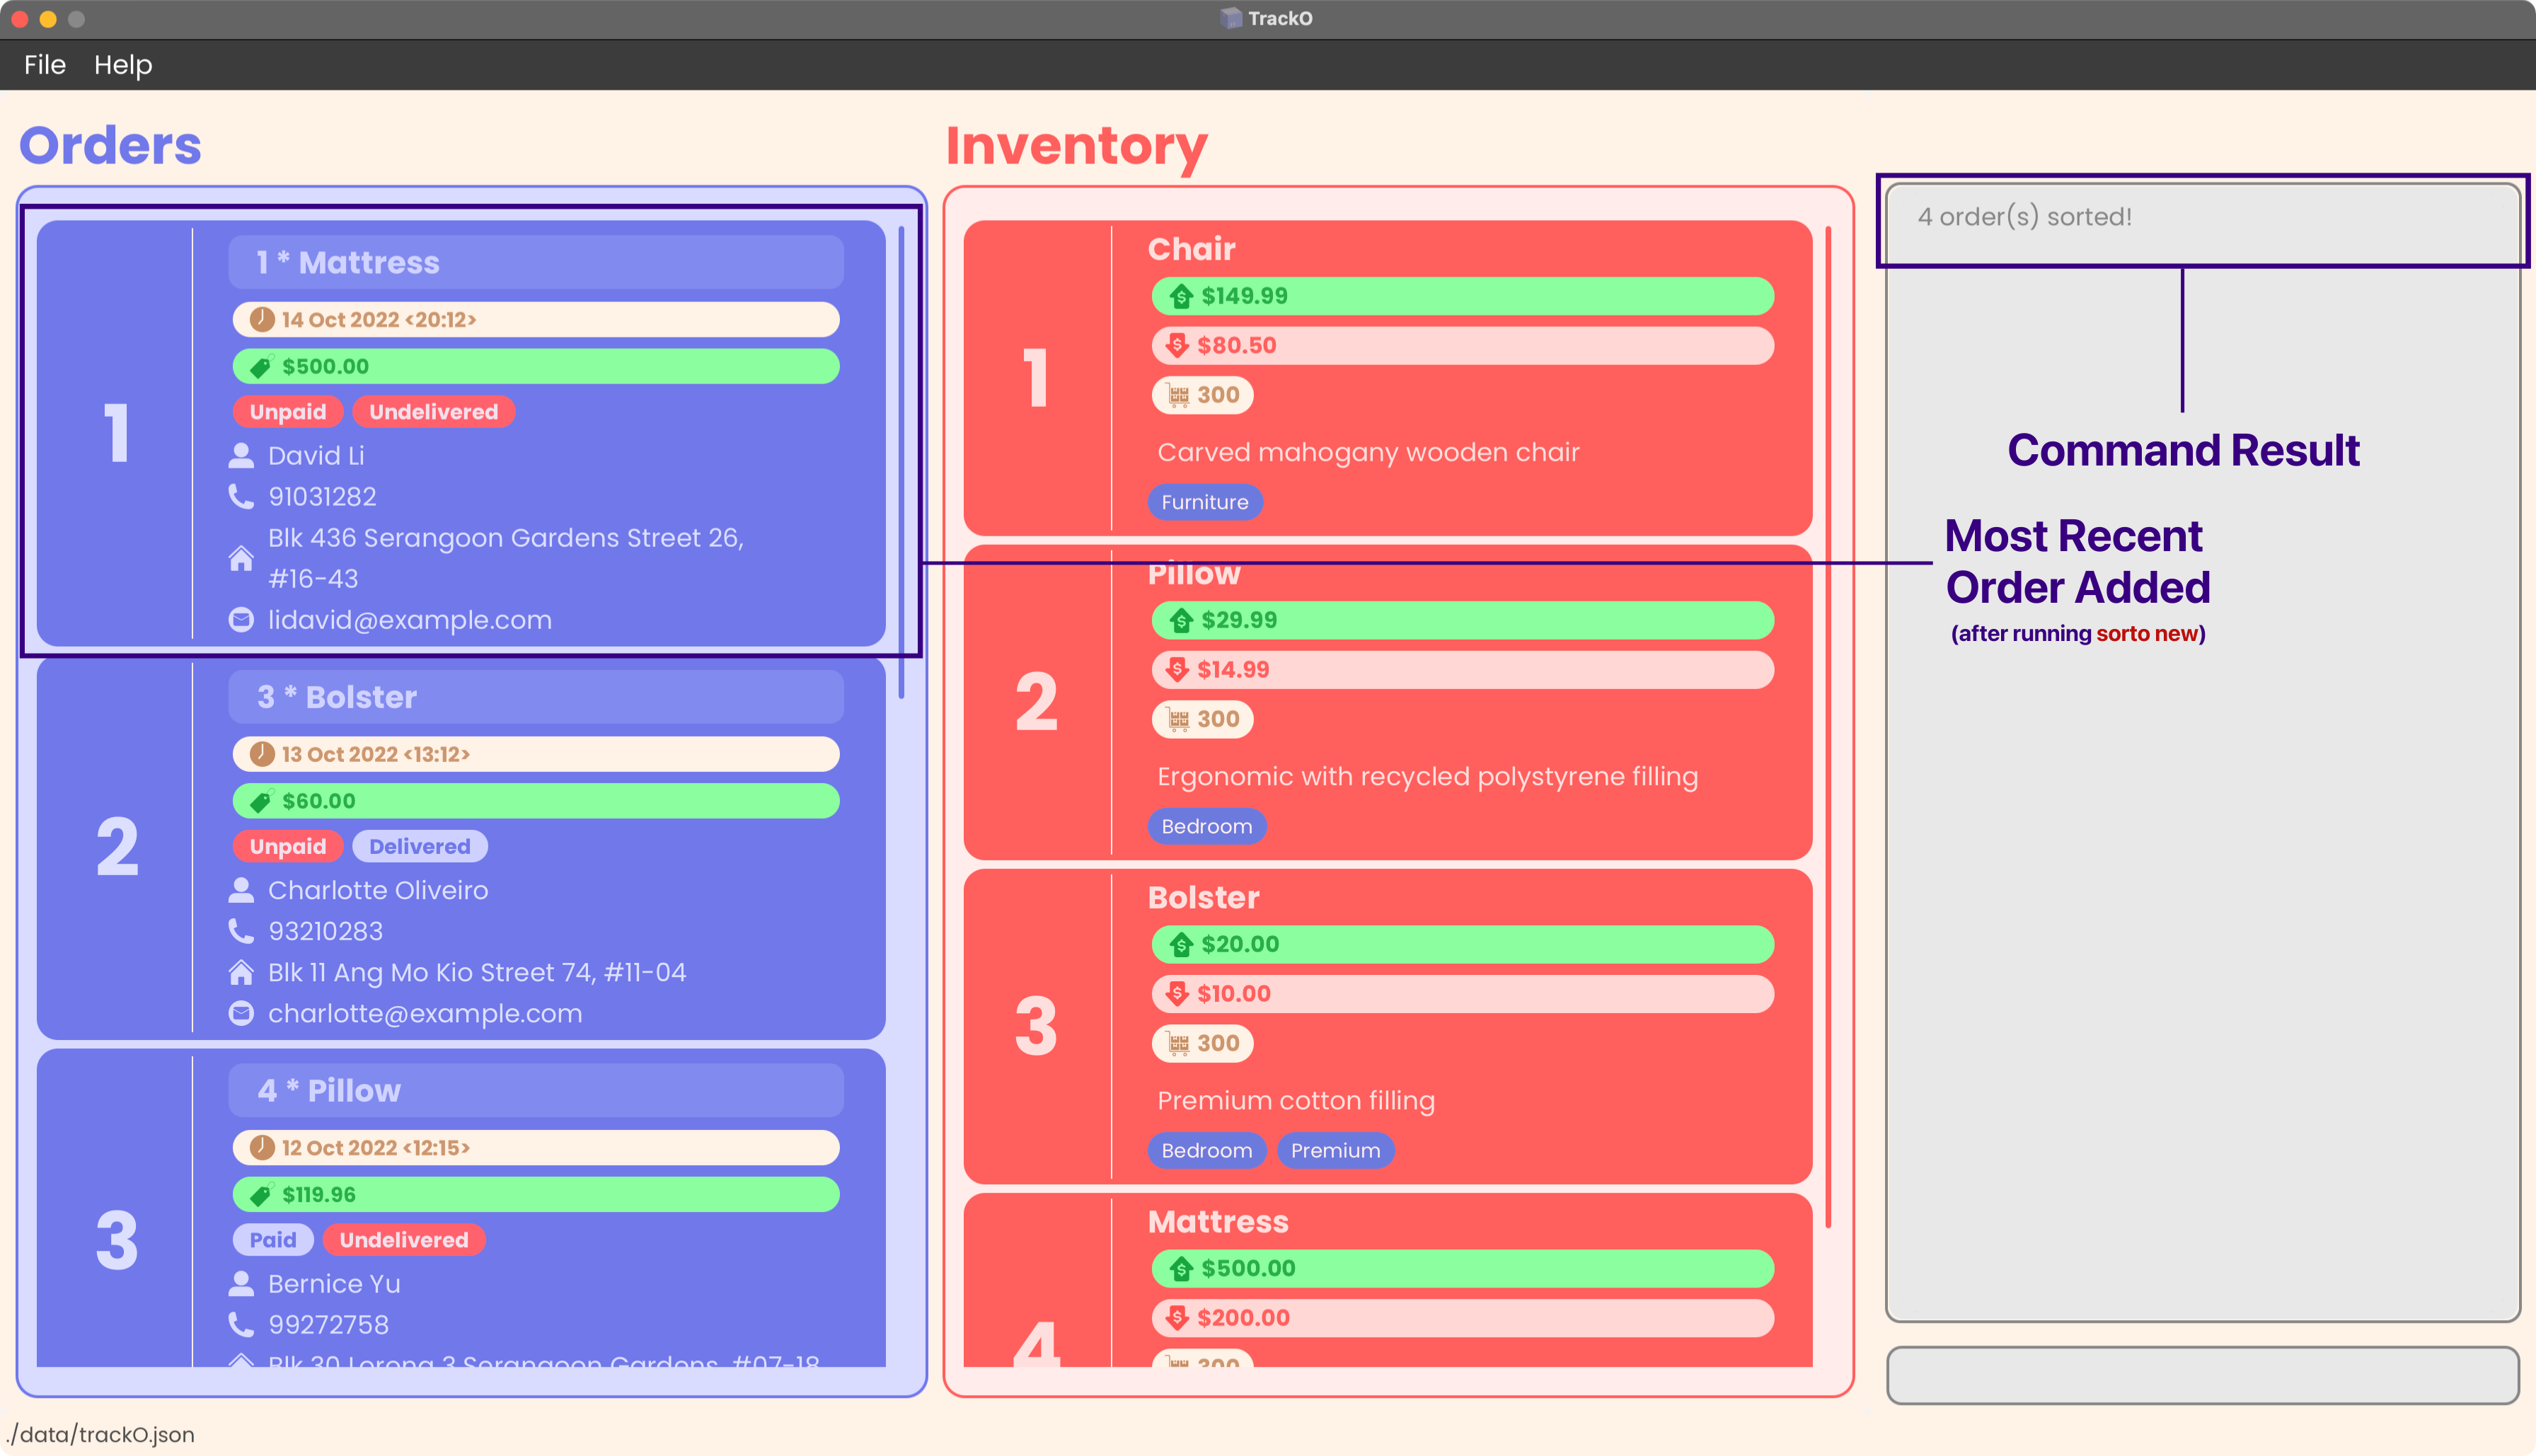This screenshot has width=2536, height=1456.
Task: Click the sell price icon beside Mattress $500.00
Action: pyautogui.click(x=1181, y=1268)
